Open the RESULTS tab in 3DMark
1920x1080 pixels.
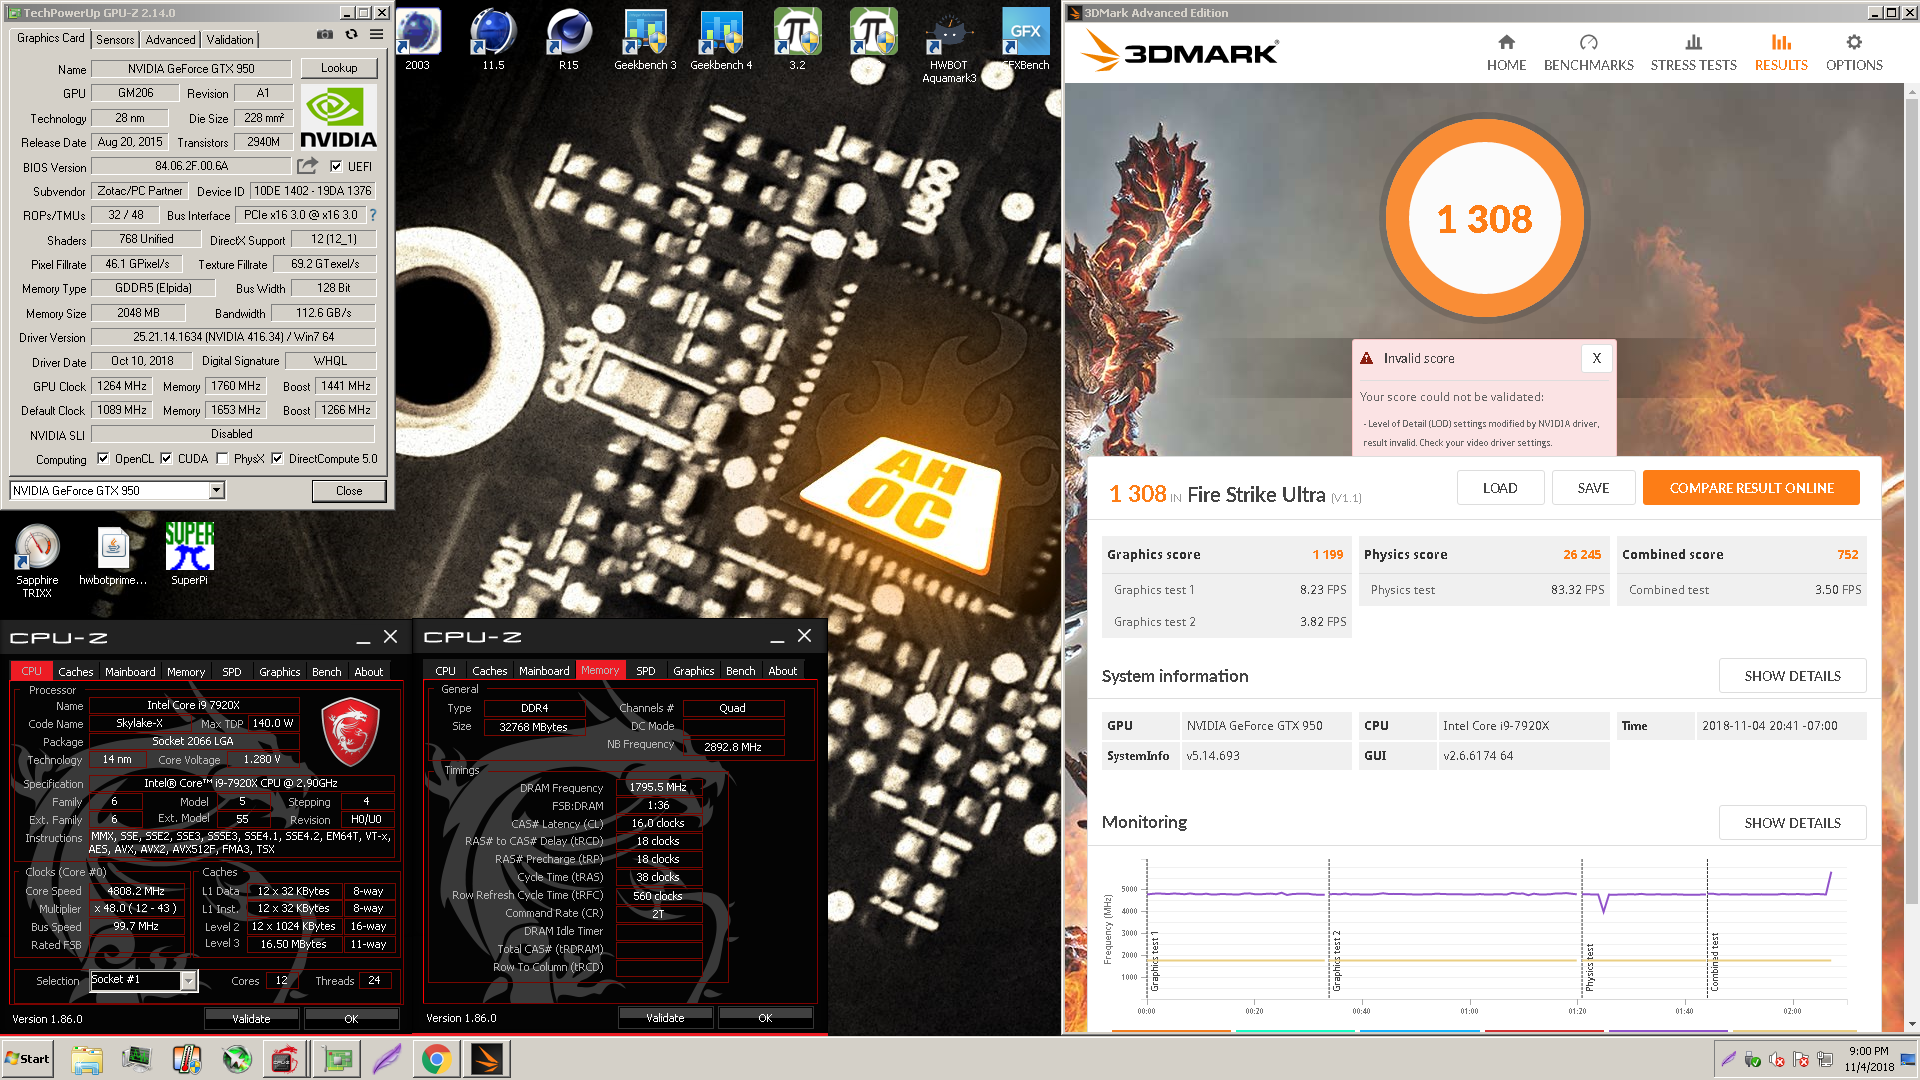tap(1781, 53)
